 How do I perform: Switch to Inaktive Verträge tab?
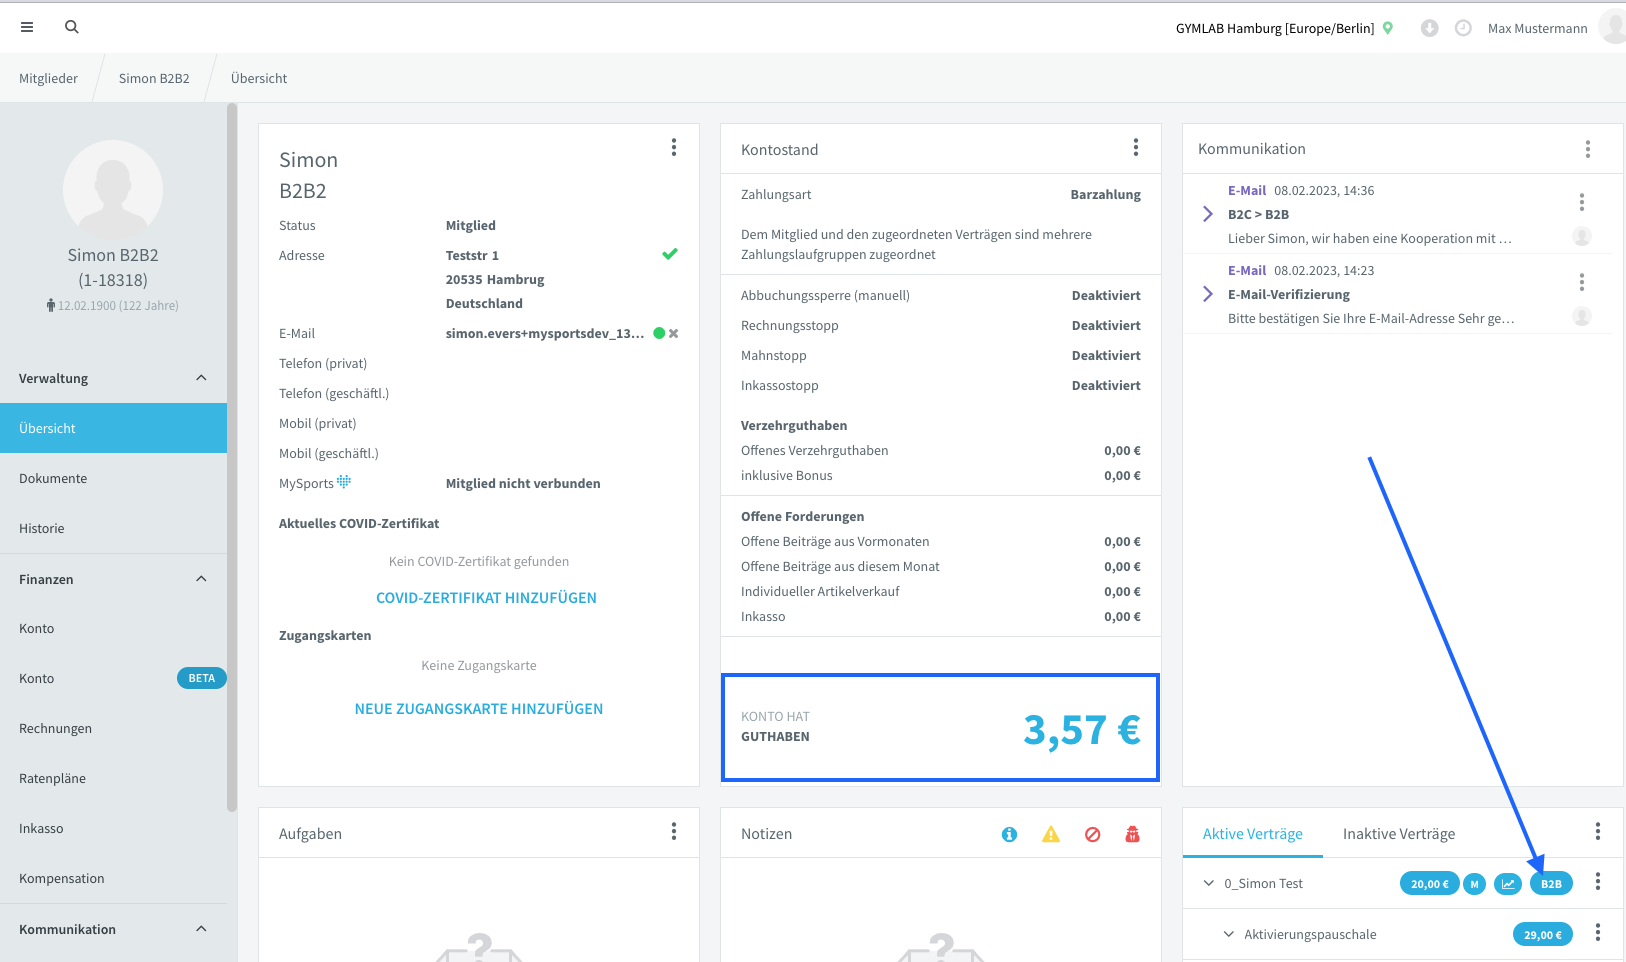(x=1399, y=834)
